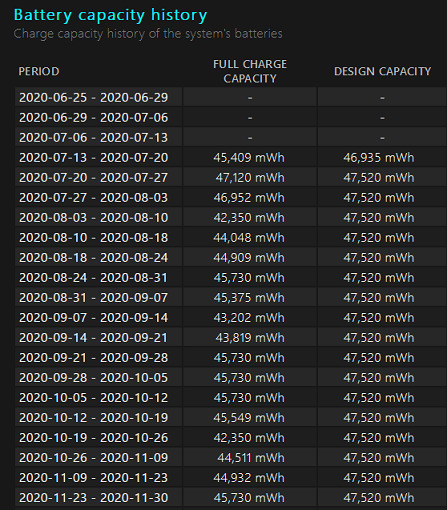The height and width of the screenshot is (510, 447).
Task: Select period 2020-08-24 - 2020-08-31
Action: point(94,278)
